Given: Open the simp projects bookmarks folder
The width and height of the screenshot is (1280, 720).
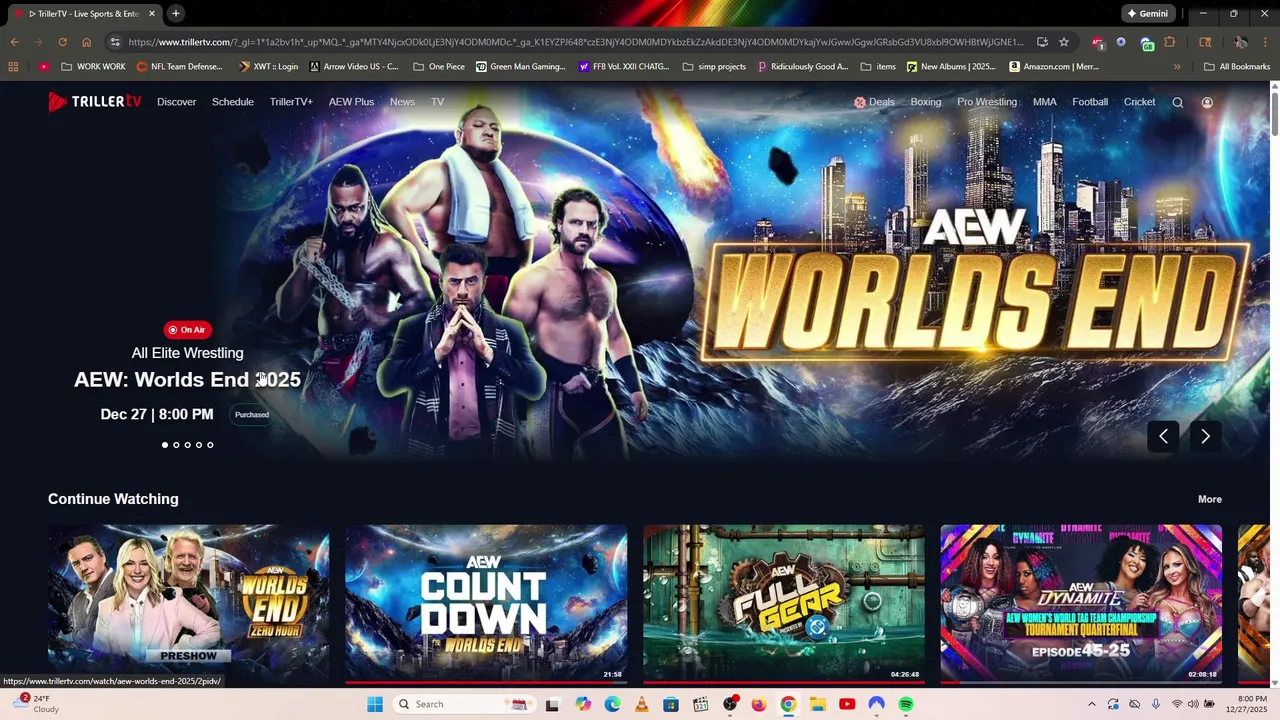Looking at the screenshot, I should 714,67.
